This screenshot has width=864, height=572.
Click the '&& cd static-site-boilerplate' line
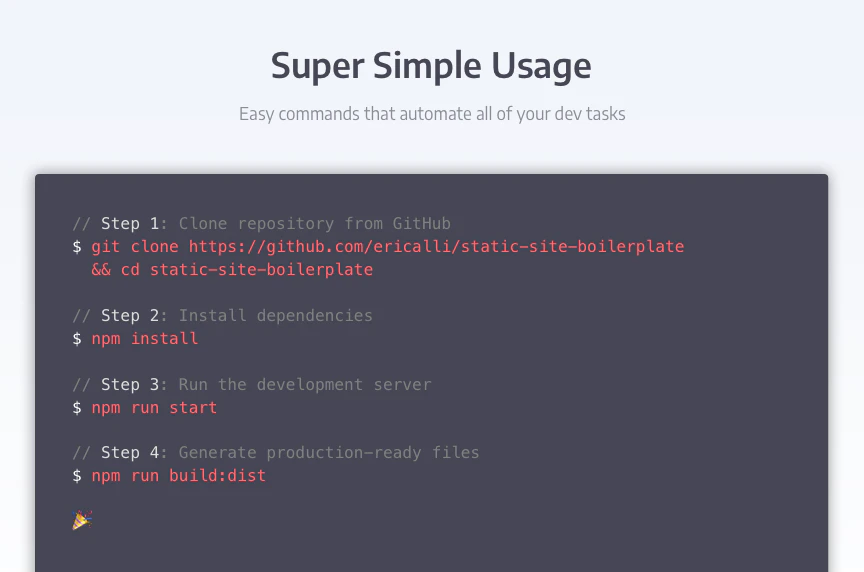tap(232, 269)
